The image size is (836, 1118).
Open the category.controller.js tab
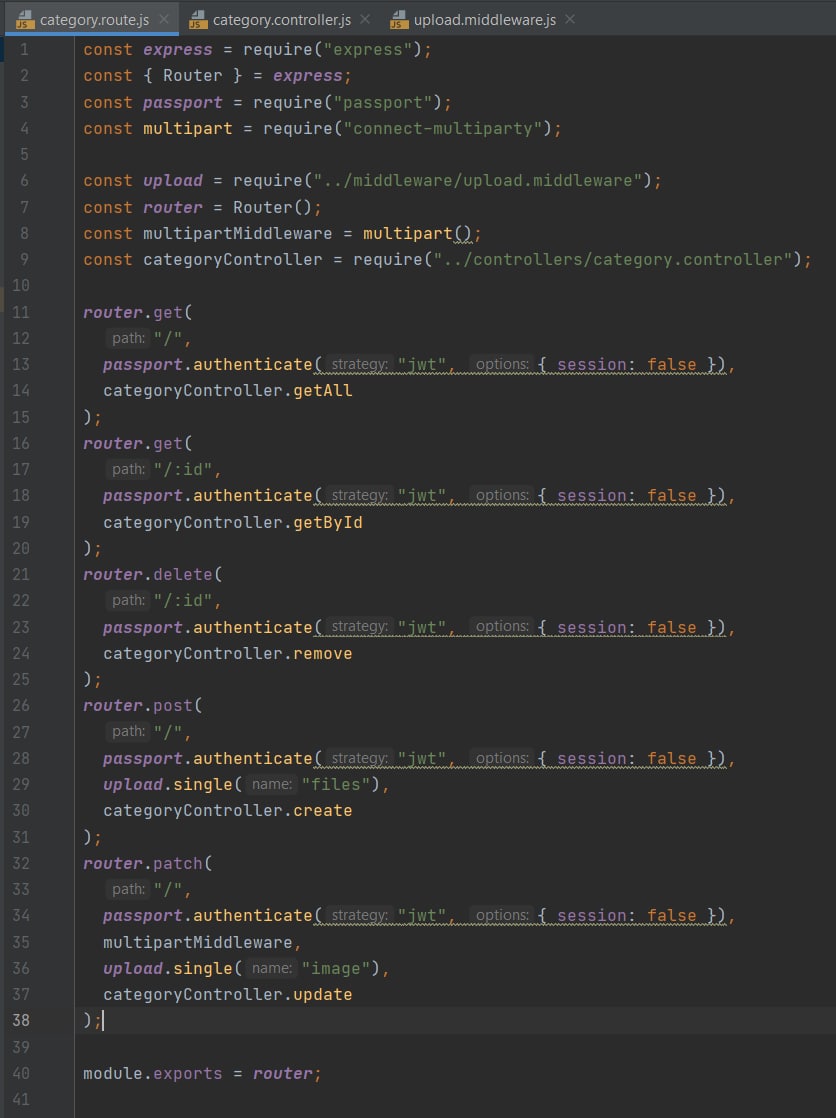pos(282,20)
